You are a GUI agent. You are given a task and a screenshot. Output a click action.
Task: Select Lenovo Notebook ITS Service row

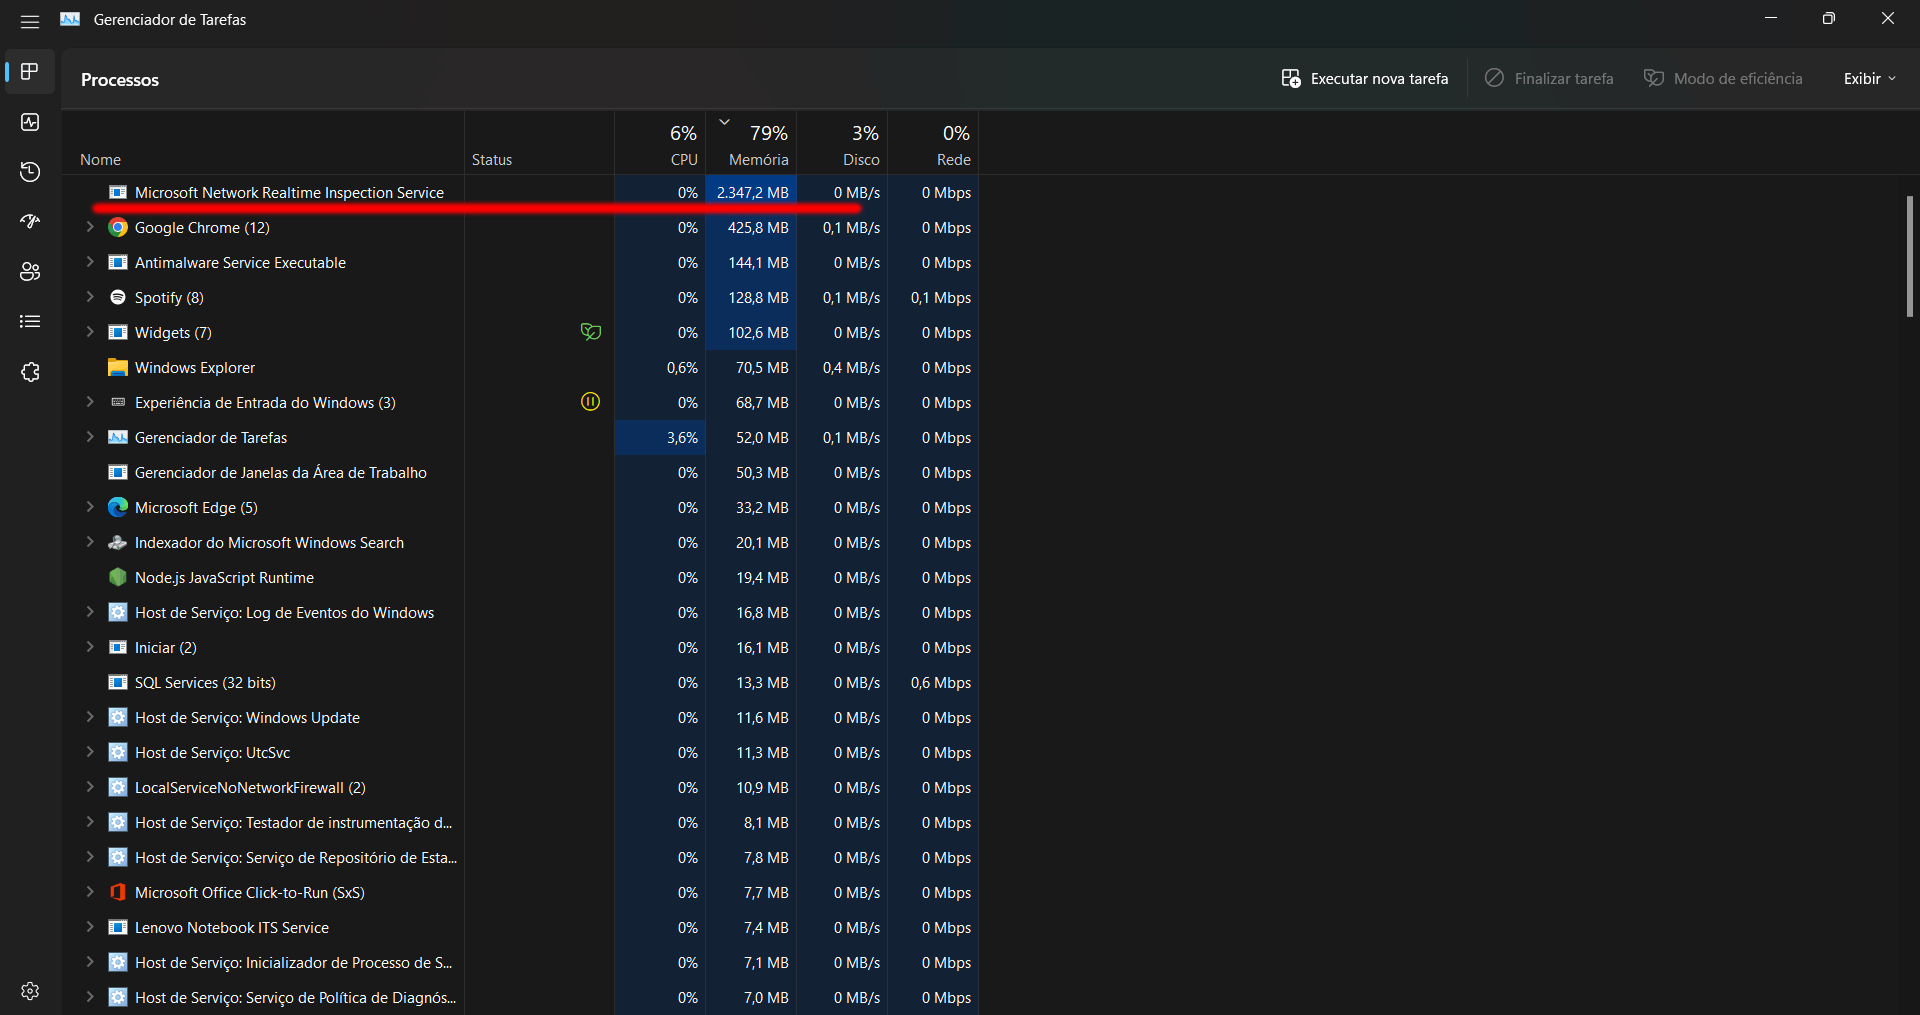[x=520, y=928]
